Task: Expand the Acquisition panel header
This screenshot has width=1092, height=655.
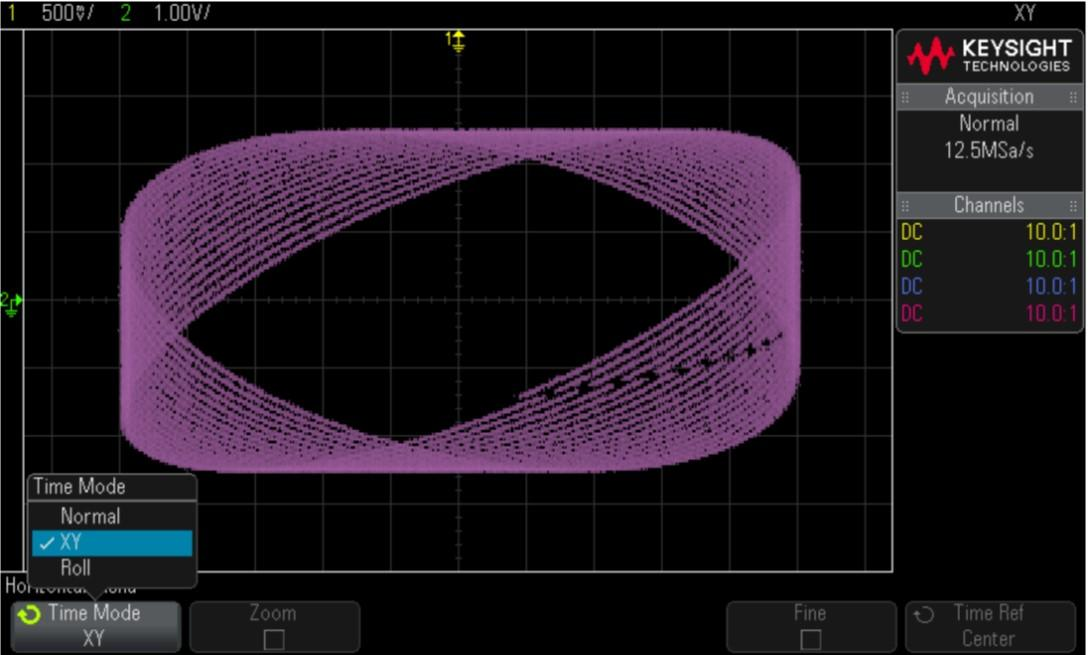Action: point(988,97)
